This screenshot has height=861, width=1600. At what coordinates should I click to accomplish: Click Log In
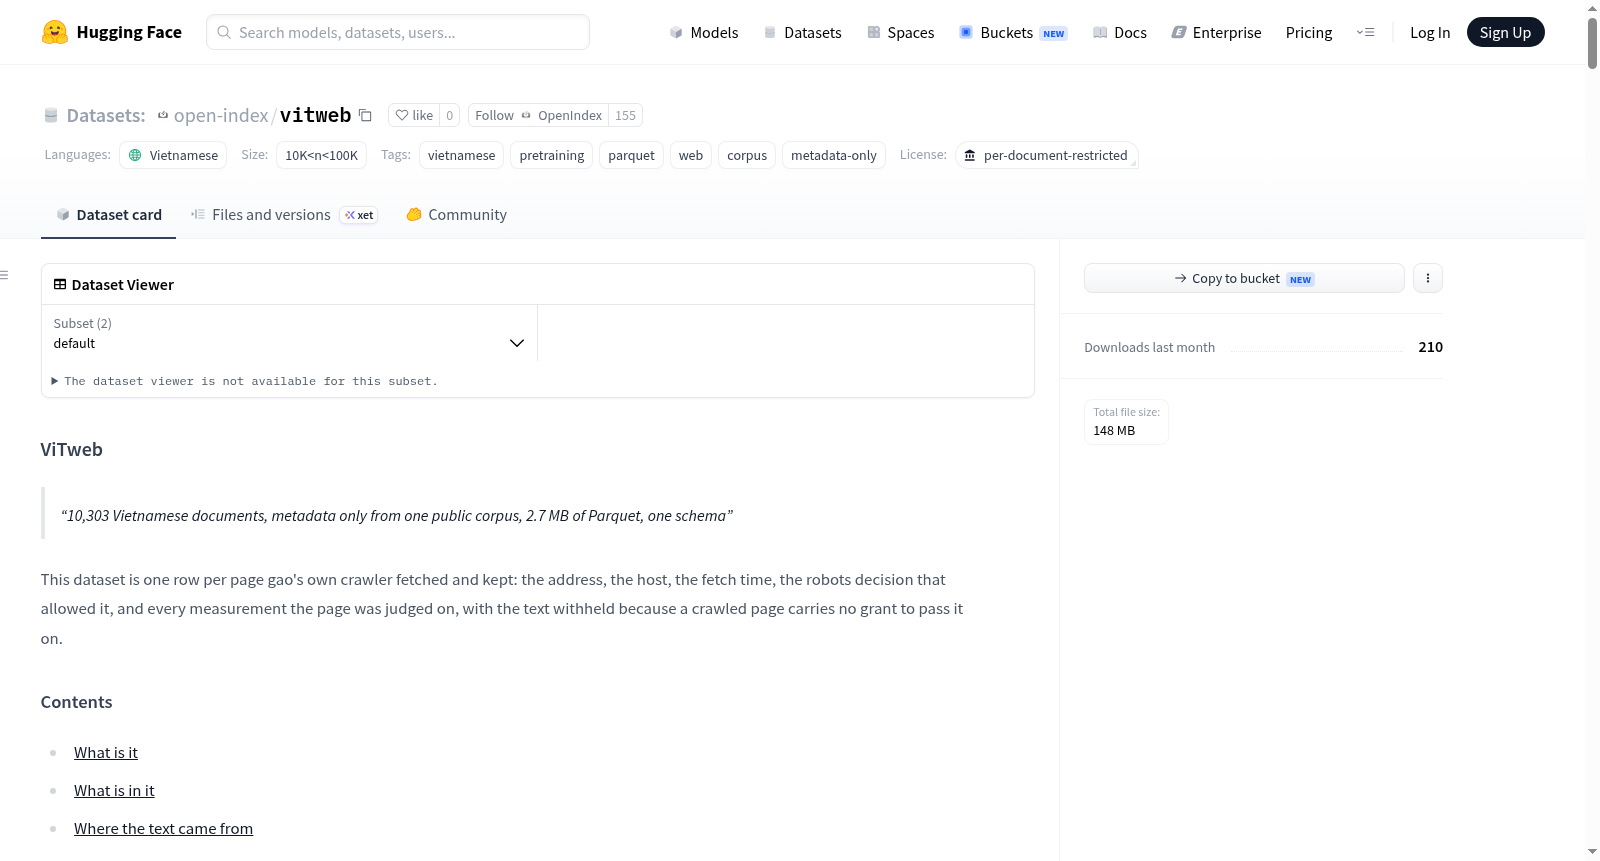tap(1430, 32)
